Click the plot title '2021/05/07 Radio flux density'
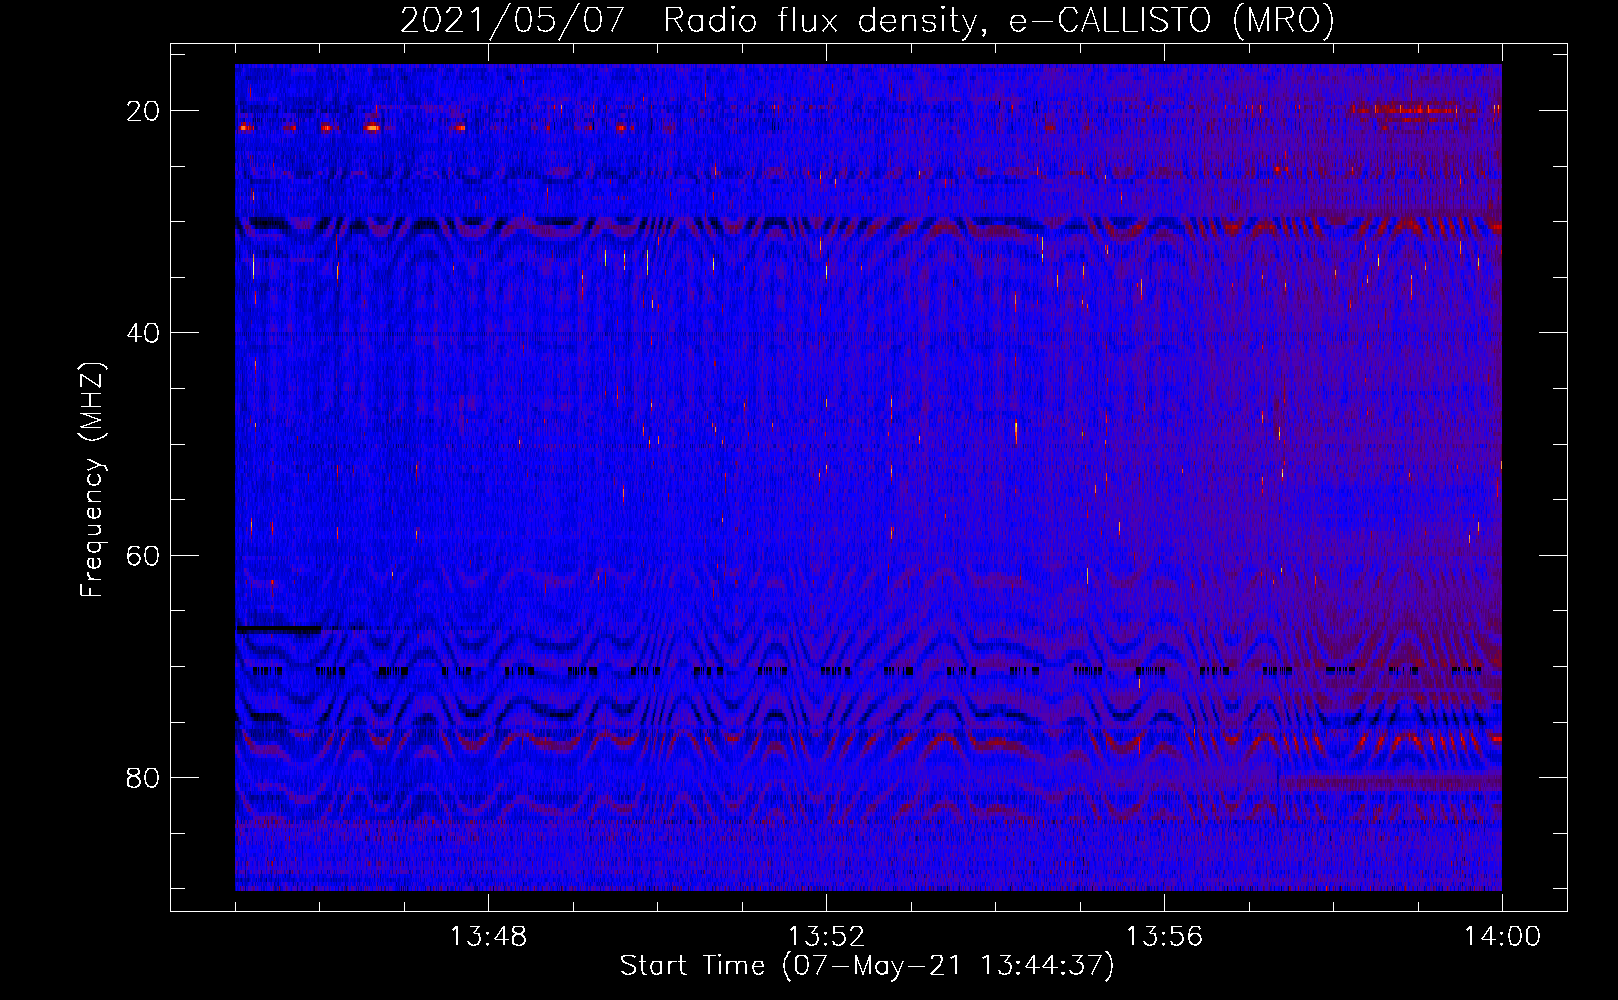The height and width of the screenshot is (1000, 1618). pyautogui.click(x=689, y=21)
